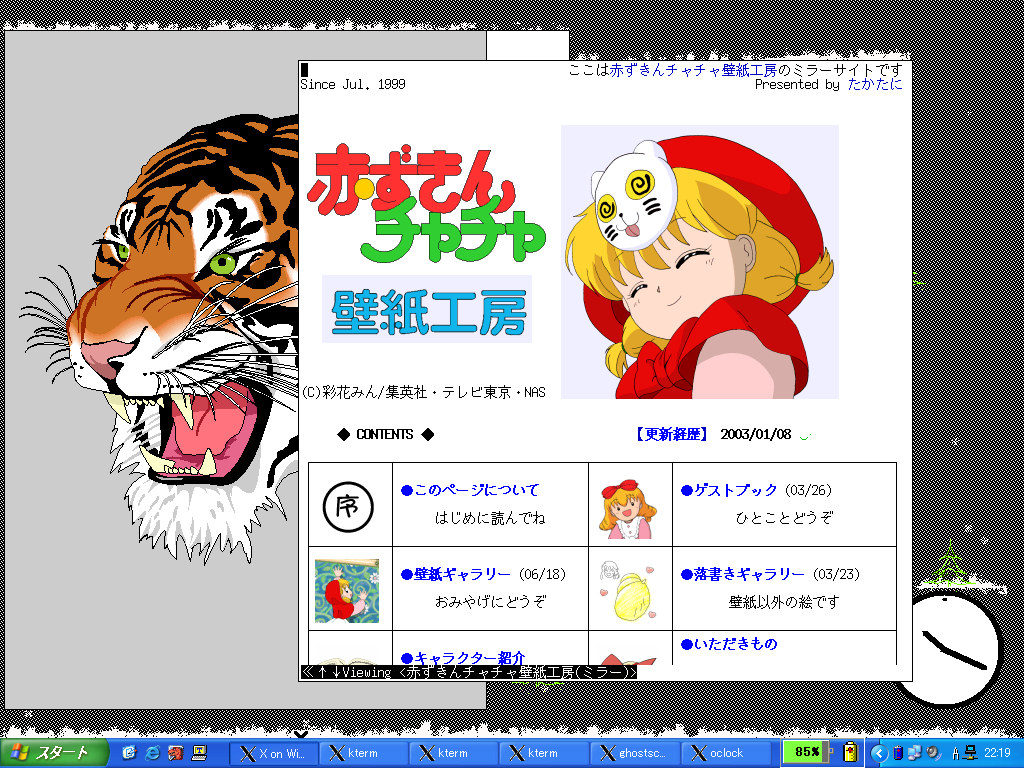Launch Internet Explorer from quick launch
This screenshot has height=768, width=1024.
pyautogui.click(x=152, y=753)
